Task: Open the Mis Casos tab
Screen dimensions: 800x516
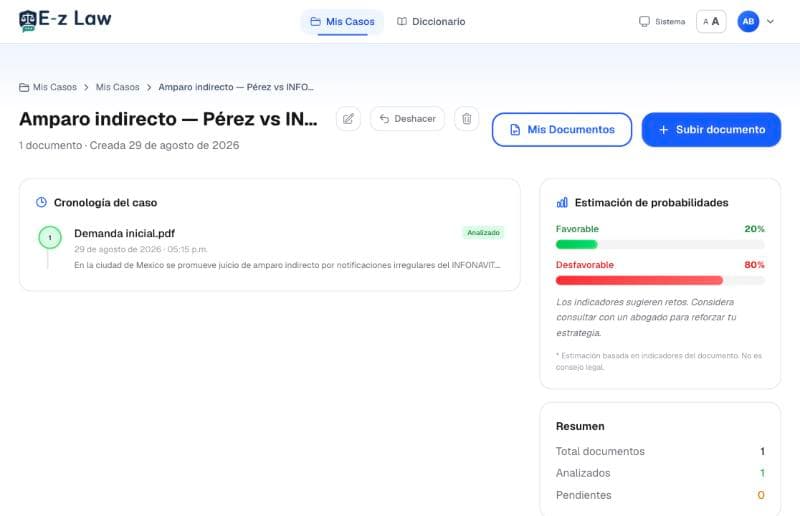Action: (x=342, y=22)
